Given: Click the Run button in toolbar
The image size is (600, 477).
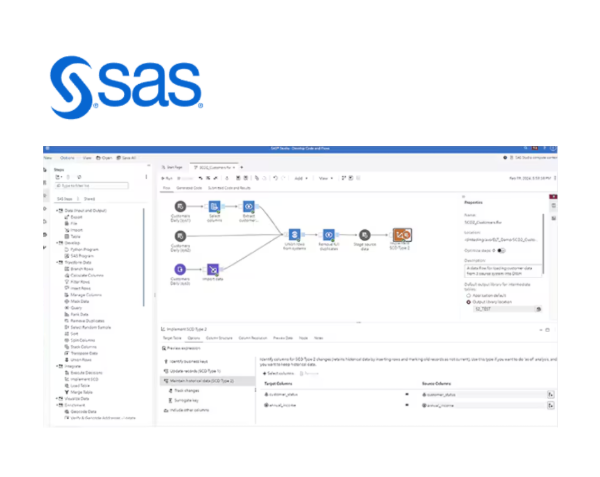Looking at the screenshot, I should click(170, 177).
